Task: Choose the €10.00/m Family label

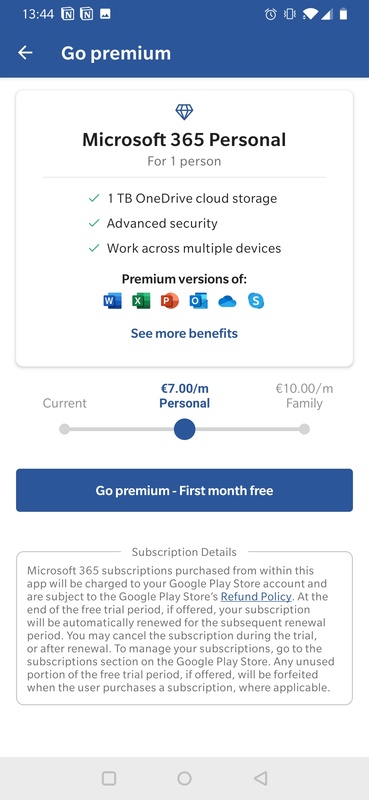Action: [x=304, y=396]
